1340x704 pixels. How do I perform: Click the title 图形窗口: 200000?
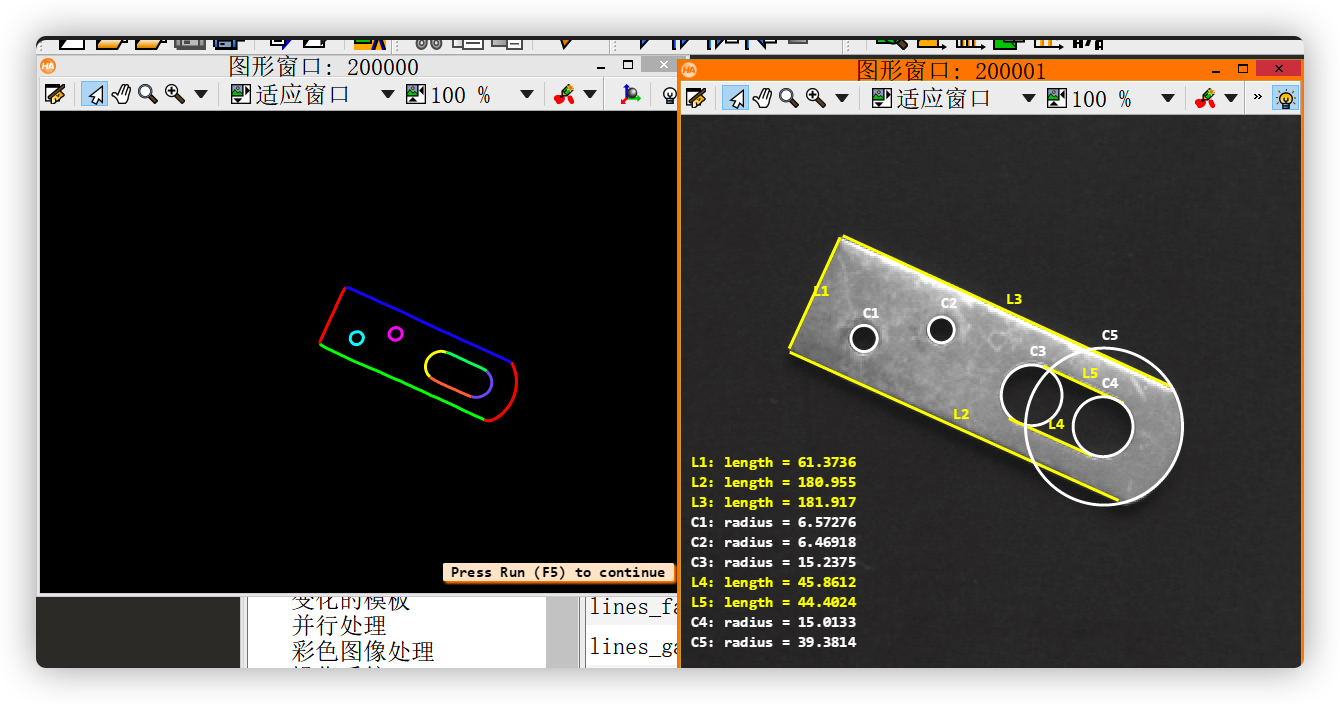point(324,67)
